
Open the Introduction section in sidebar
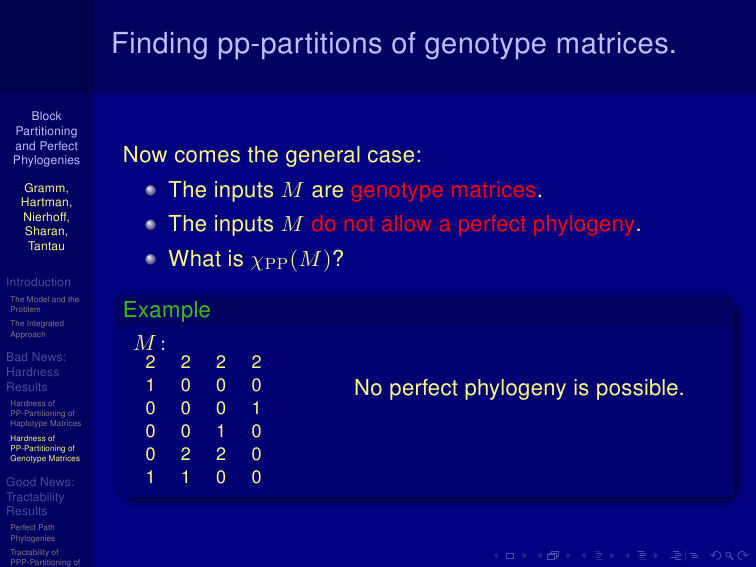(x=38, y=282)
